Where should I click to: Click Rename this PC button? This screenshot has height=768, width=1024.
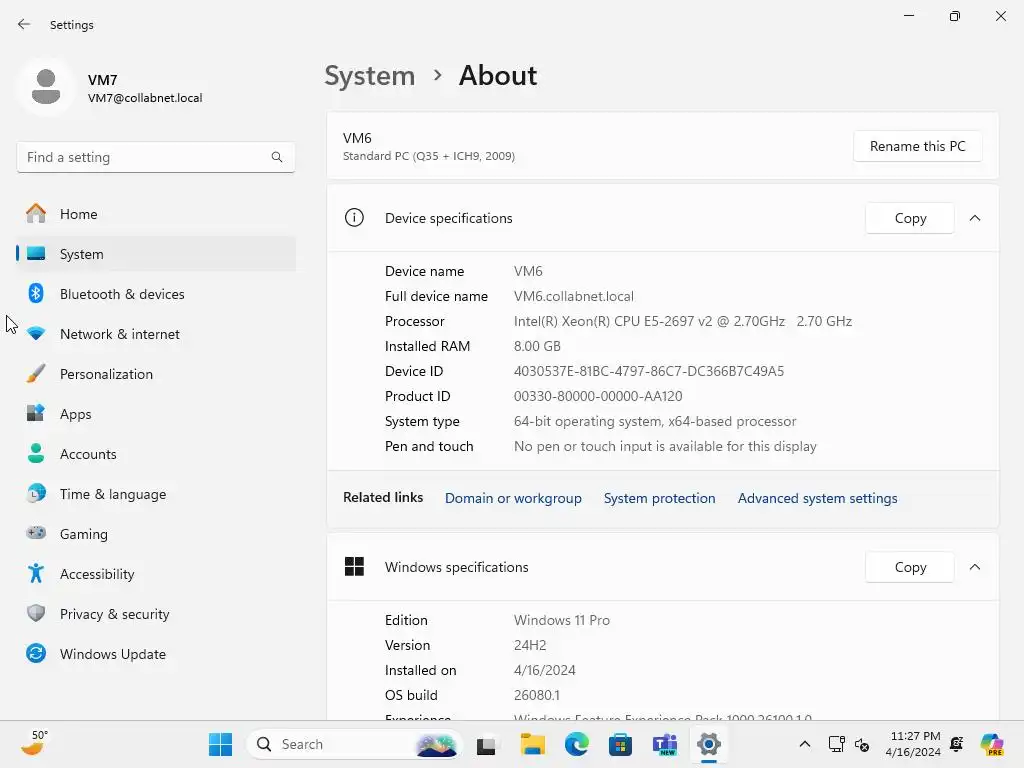coord(917,146)
